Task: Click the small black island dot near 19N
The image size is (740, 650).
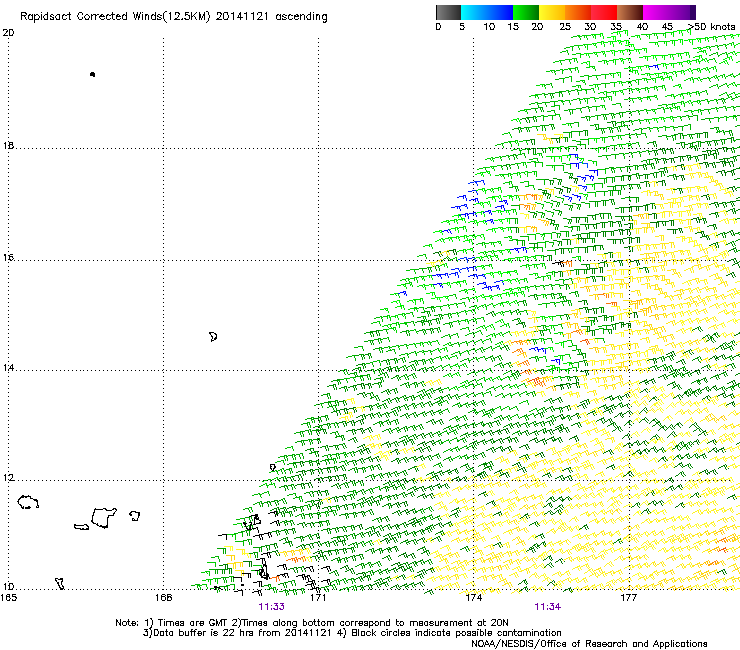Action: pos(92,74)
